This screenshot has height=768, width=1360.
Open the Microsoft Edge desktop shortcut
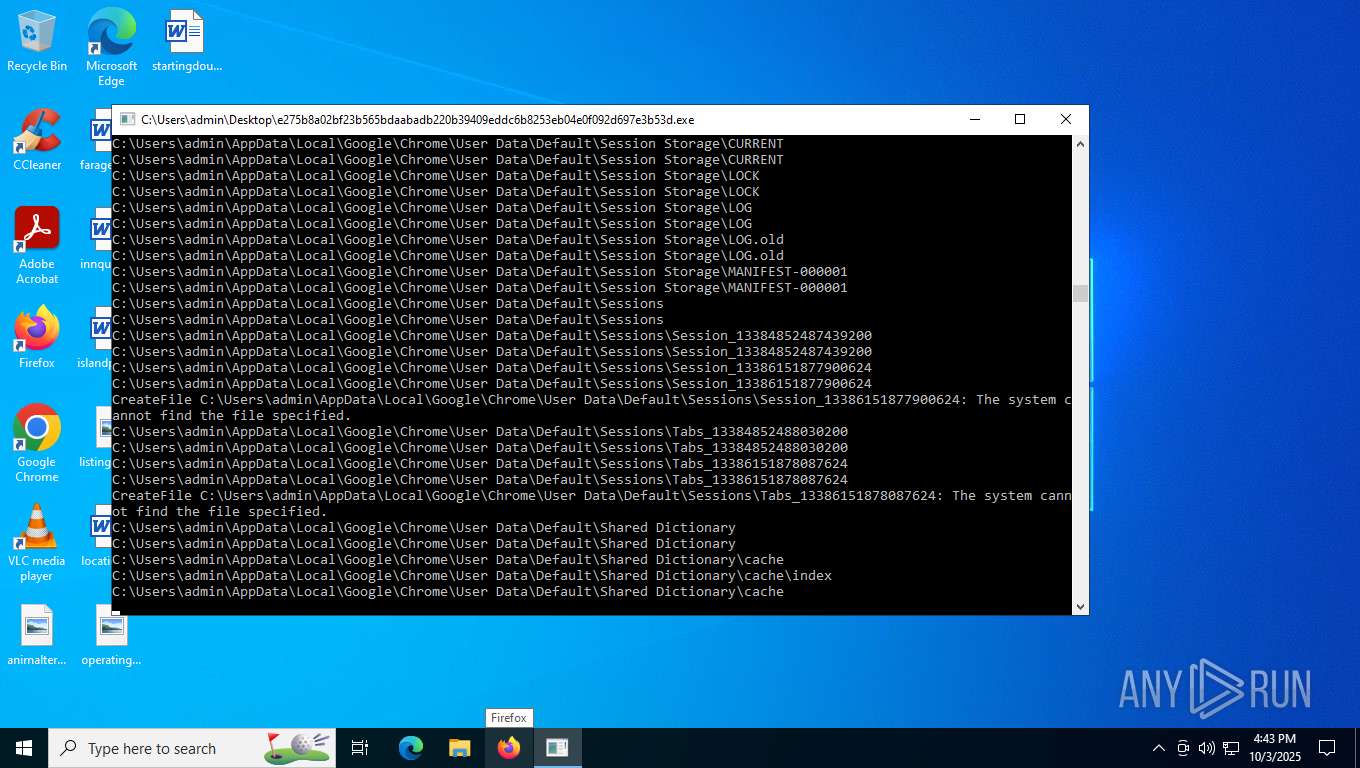coord(111,47)
